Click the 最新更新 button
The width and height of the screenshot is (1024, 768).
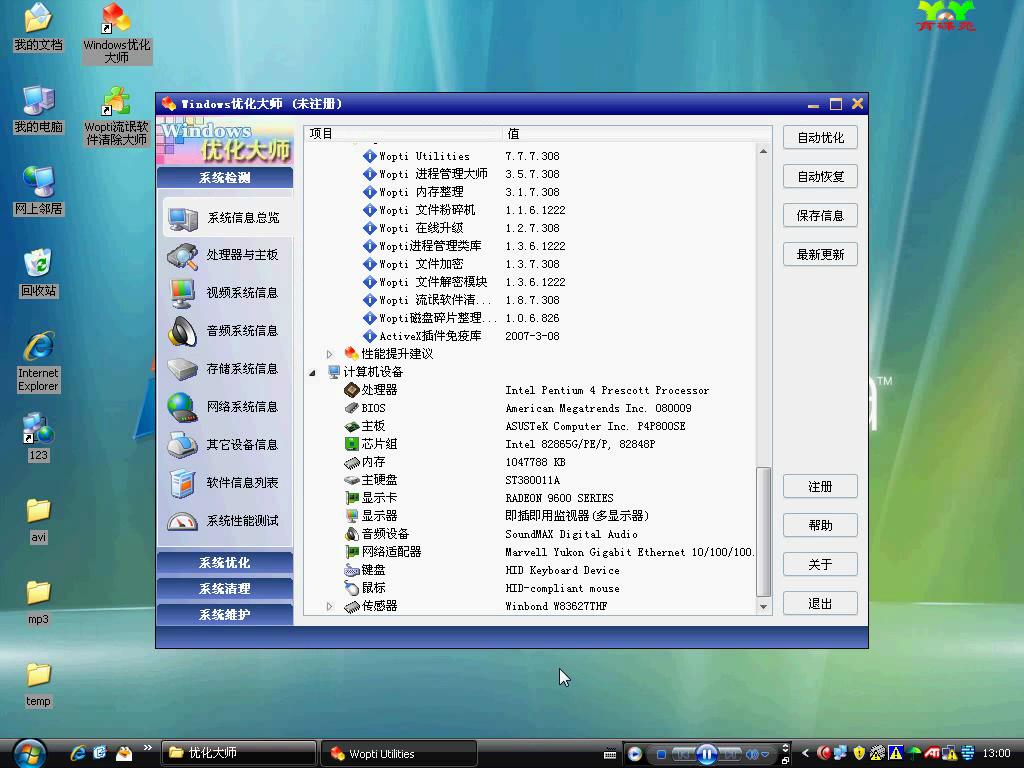(820, 254)
